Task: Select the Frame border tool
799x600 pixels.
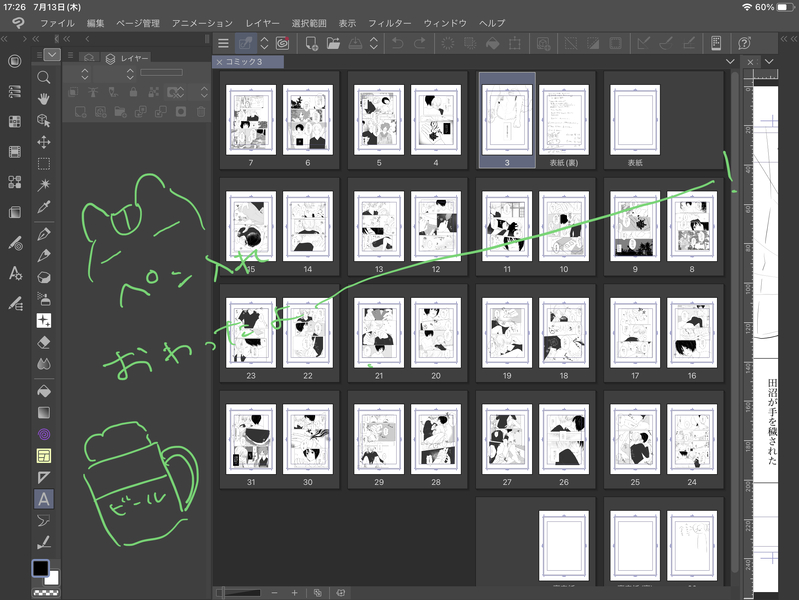Action: pyautogui.click(x=44, y=456)
